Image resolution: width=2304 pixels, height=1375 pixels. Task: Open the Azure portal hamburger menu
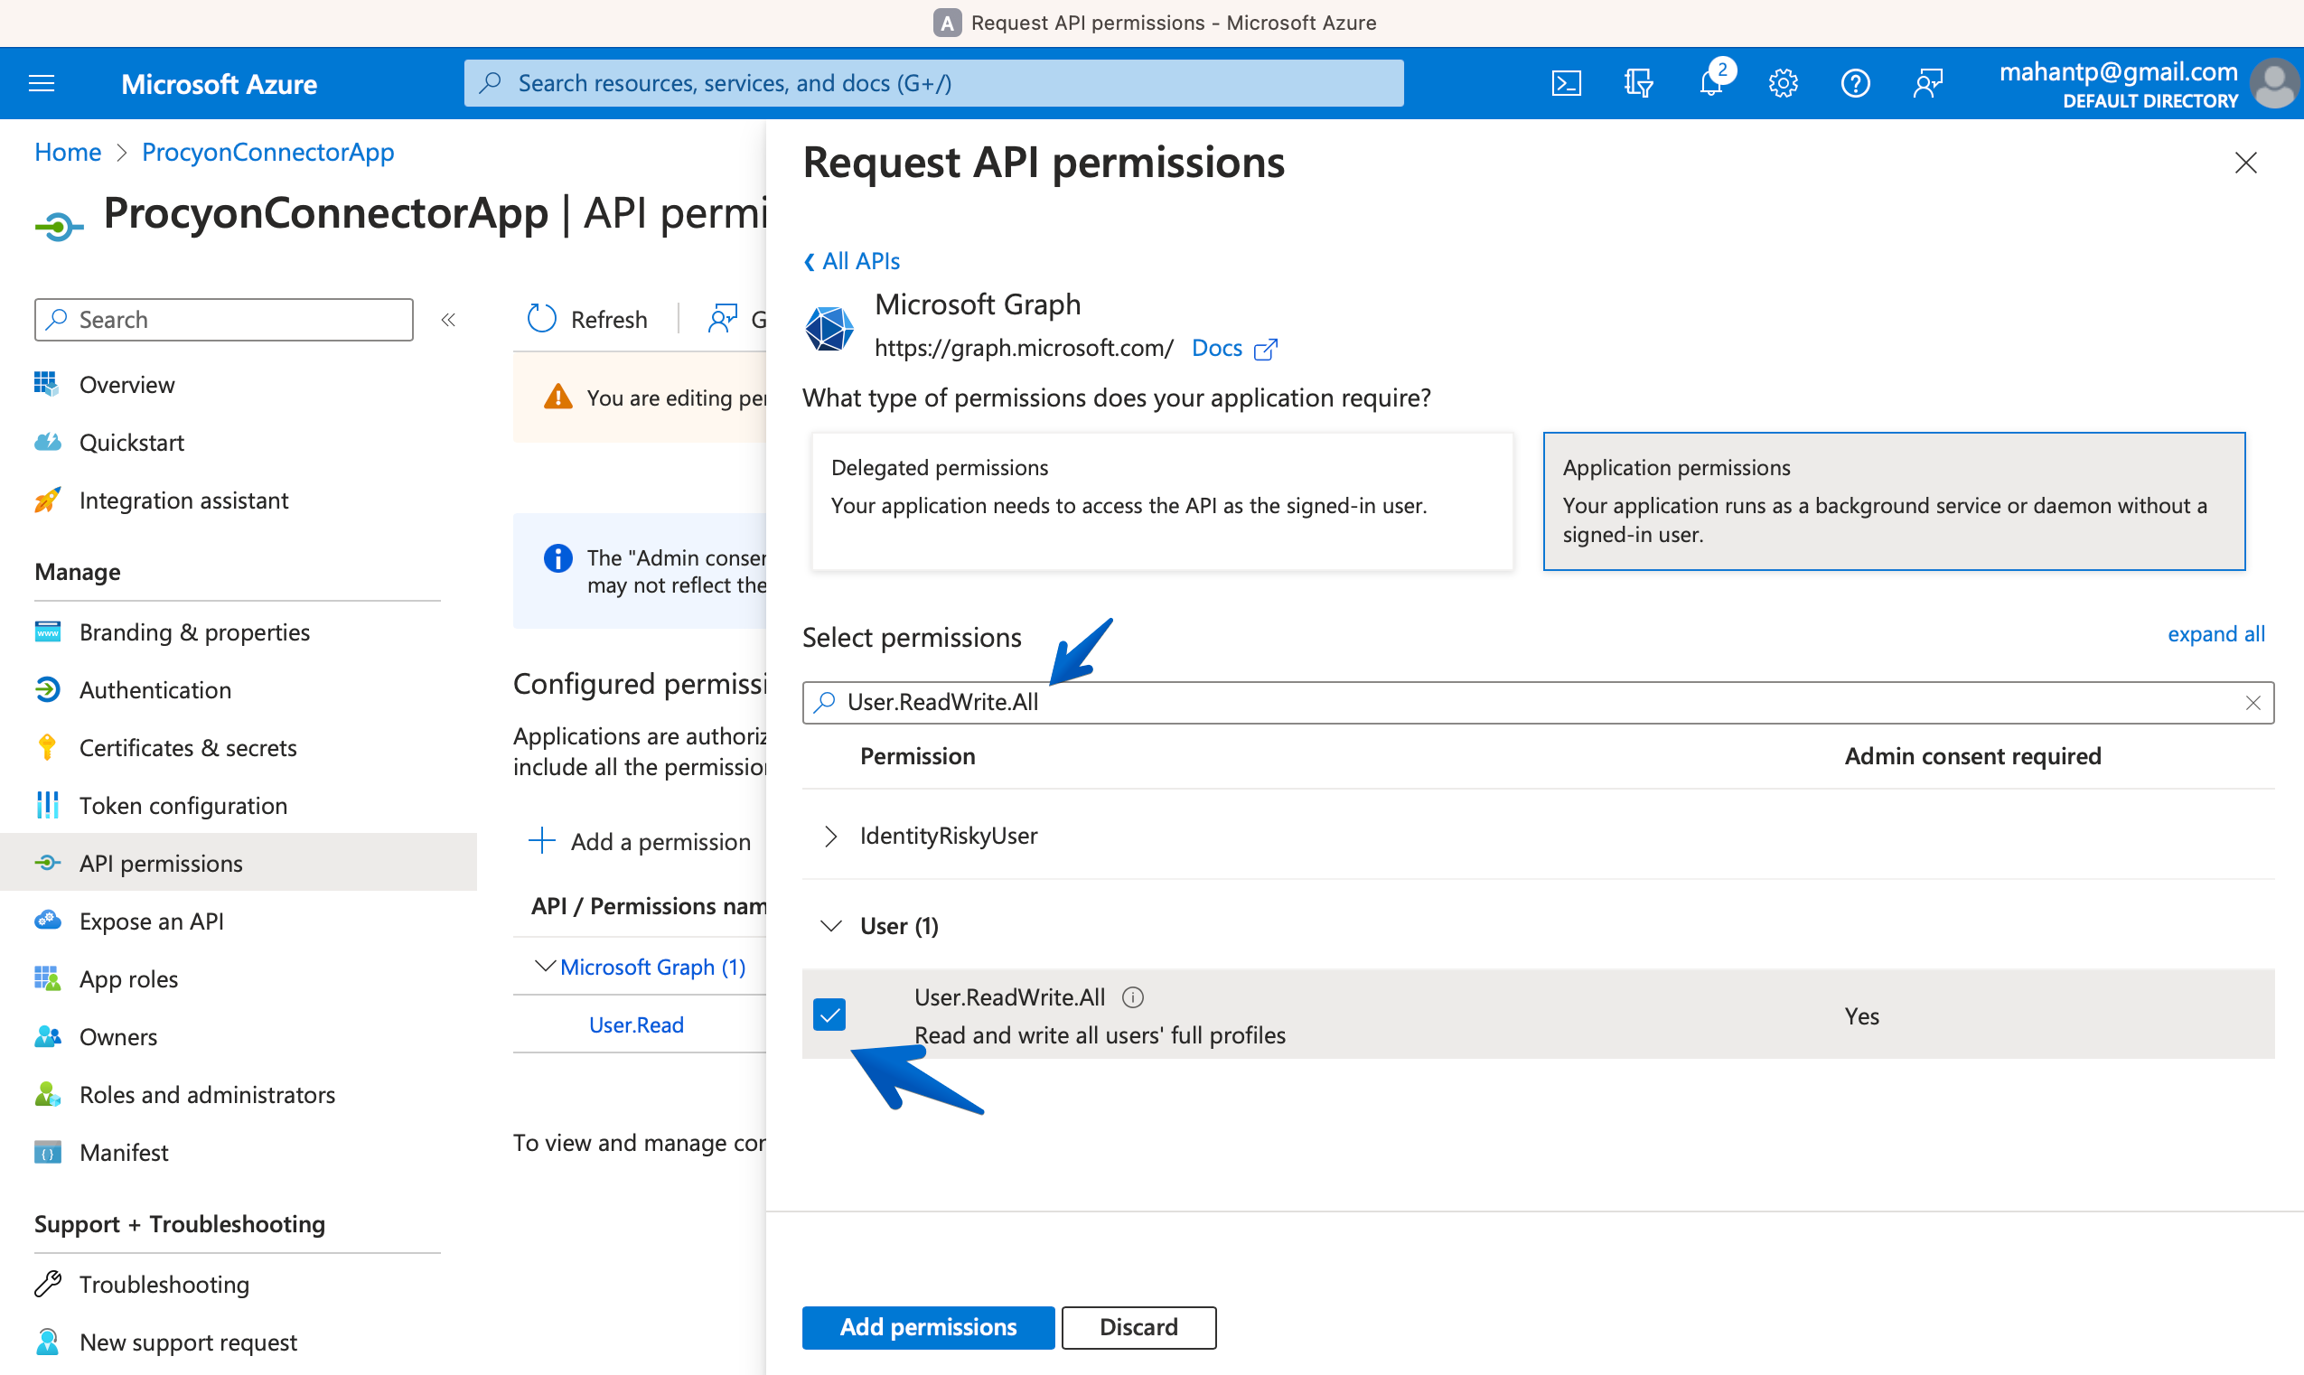pos(41,83)
